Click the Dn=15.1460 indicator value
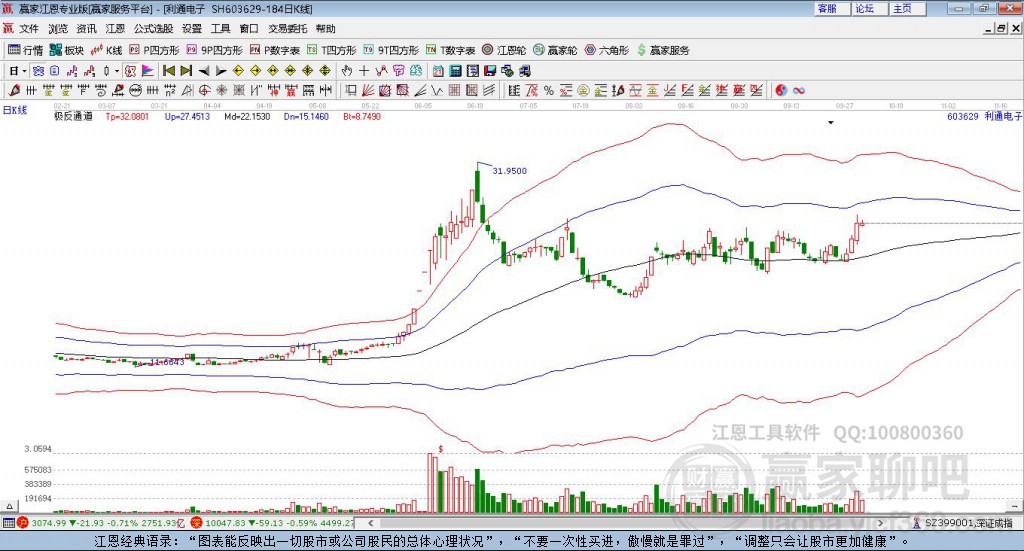This screenshot has height=551, width=1024. [306, 116]
